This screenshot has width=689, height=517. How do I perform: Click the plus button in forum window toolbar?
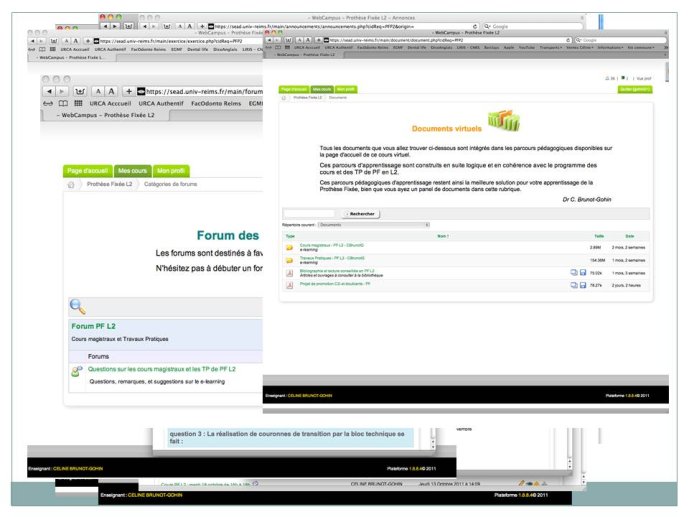click(x=129, y=91)
